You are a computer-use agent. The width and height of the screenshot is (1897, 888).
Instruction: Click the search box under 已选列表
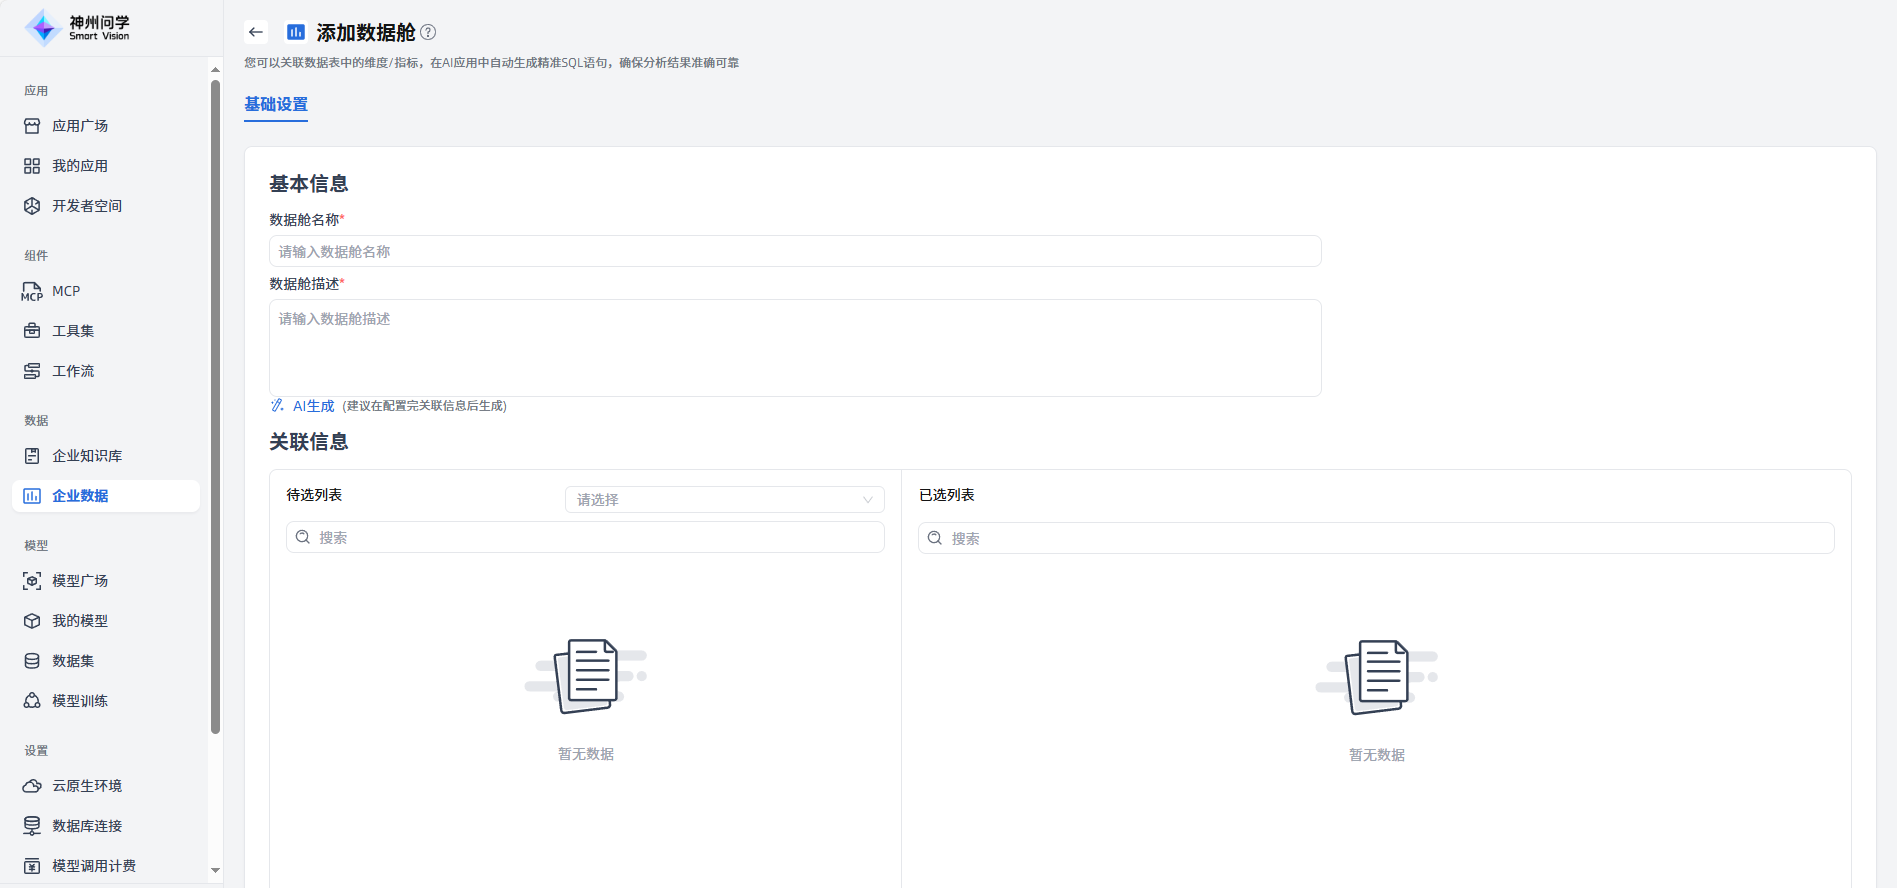click(x=1375, y=538)
